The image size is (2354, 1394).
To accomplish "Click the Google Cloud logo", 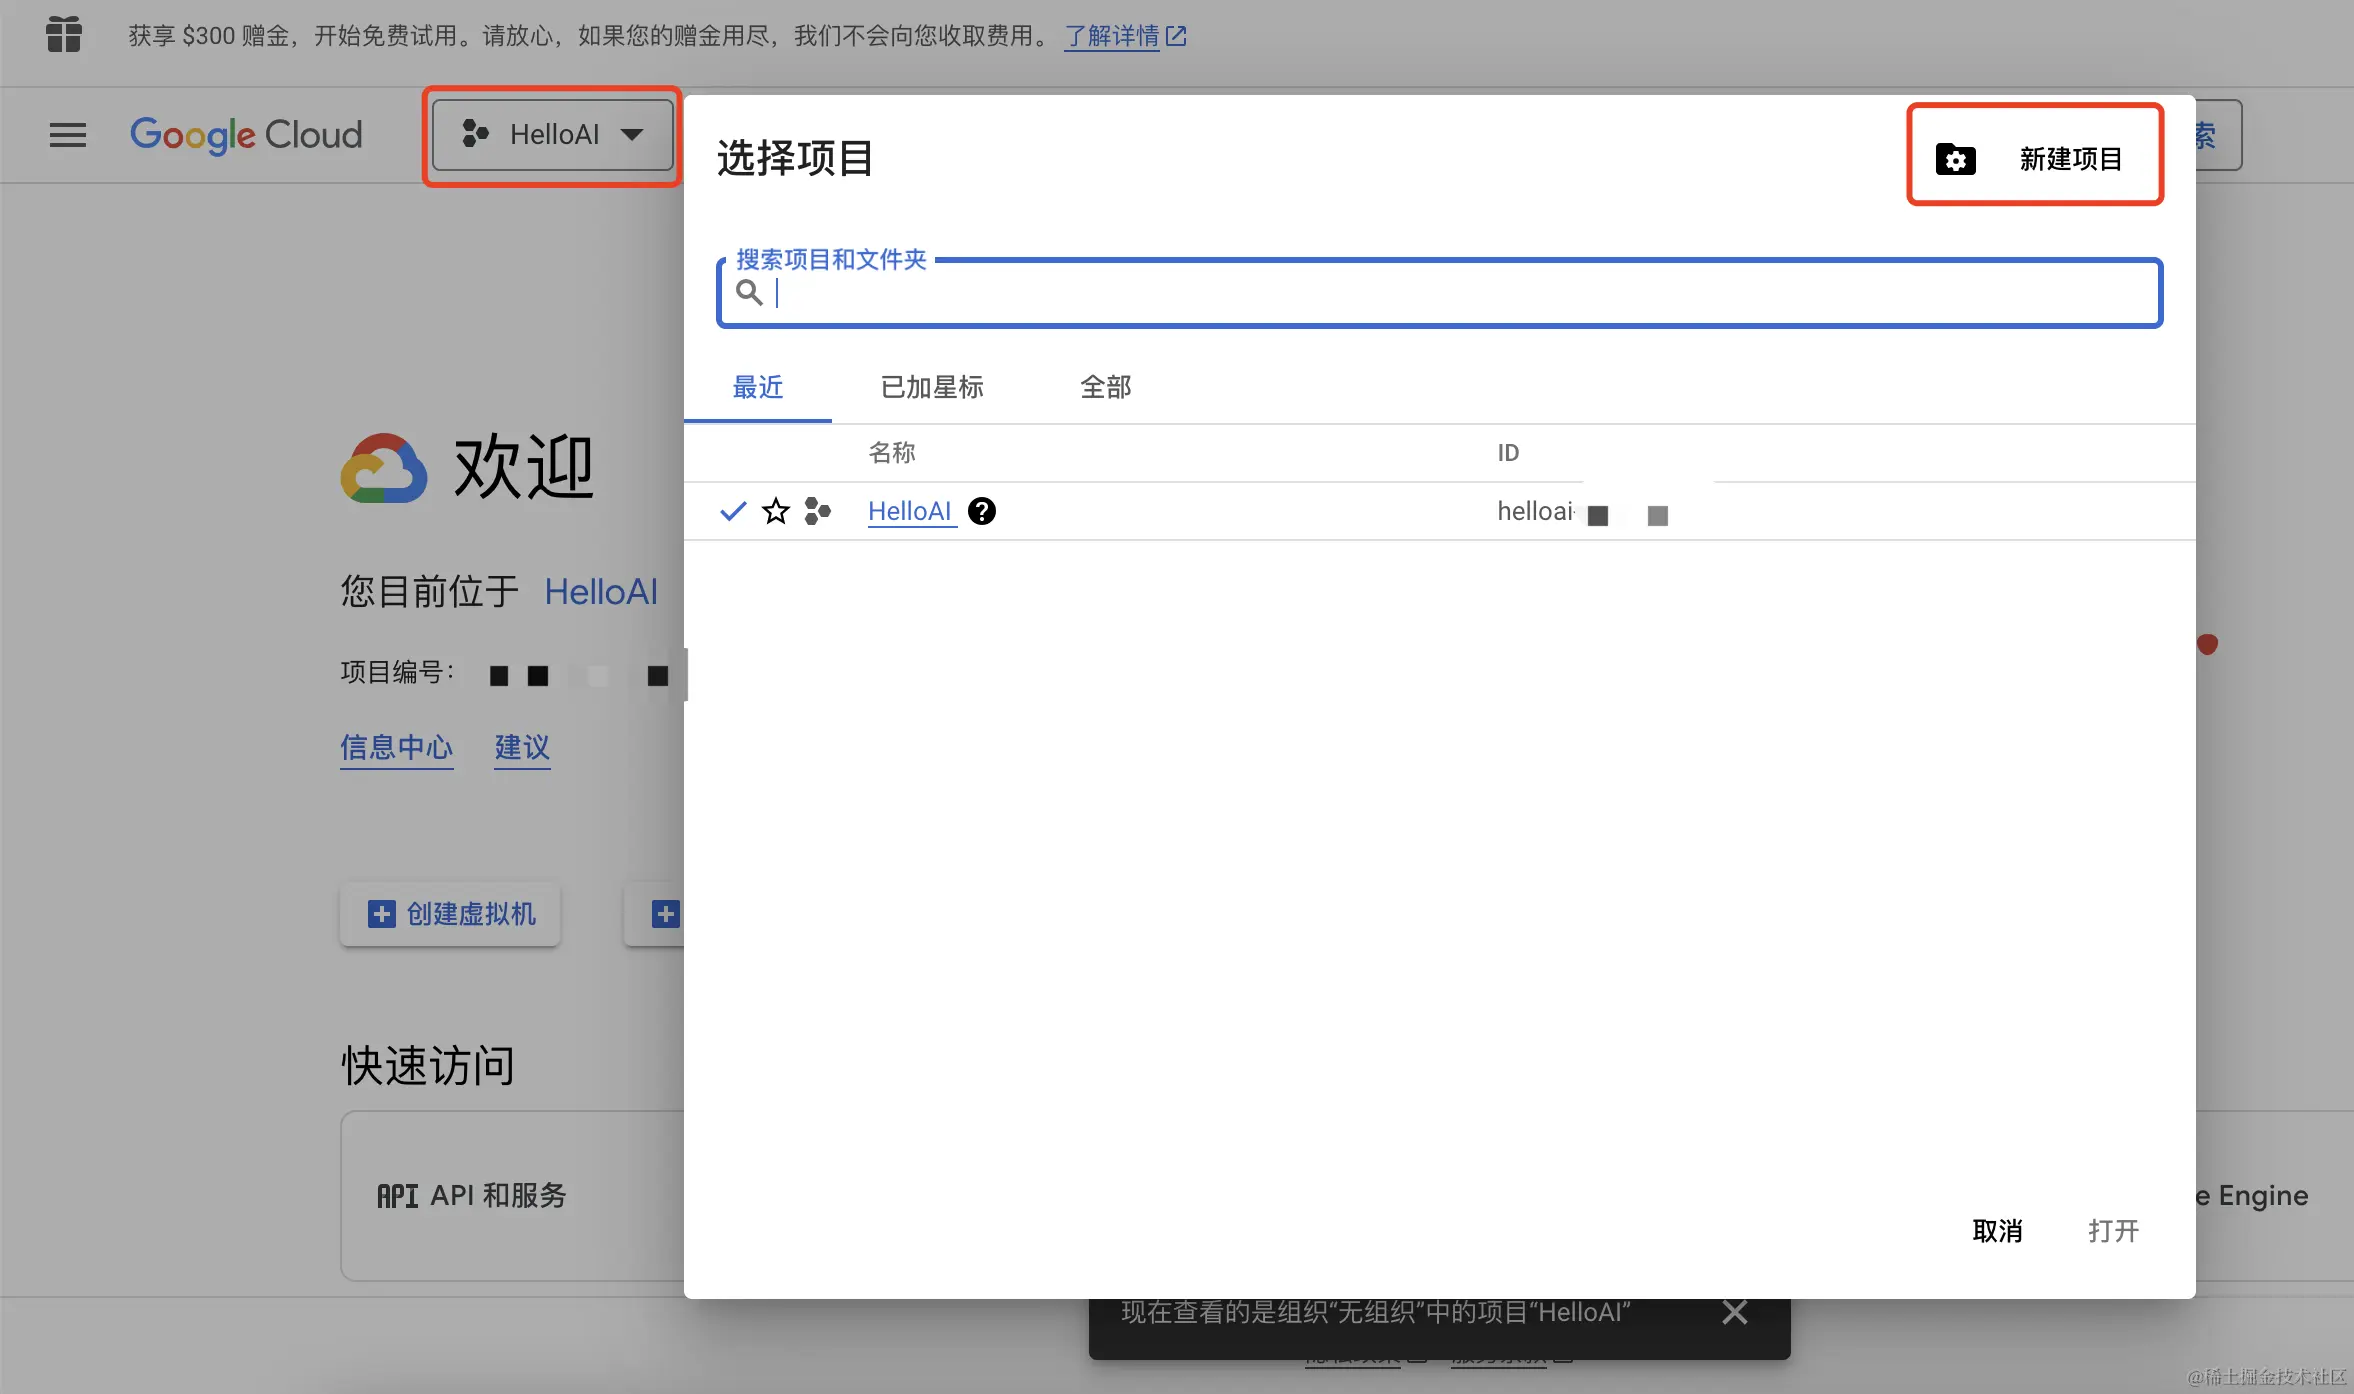I will tap(246, 135).
